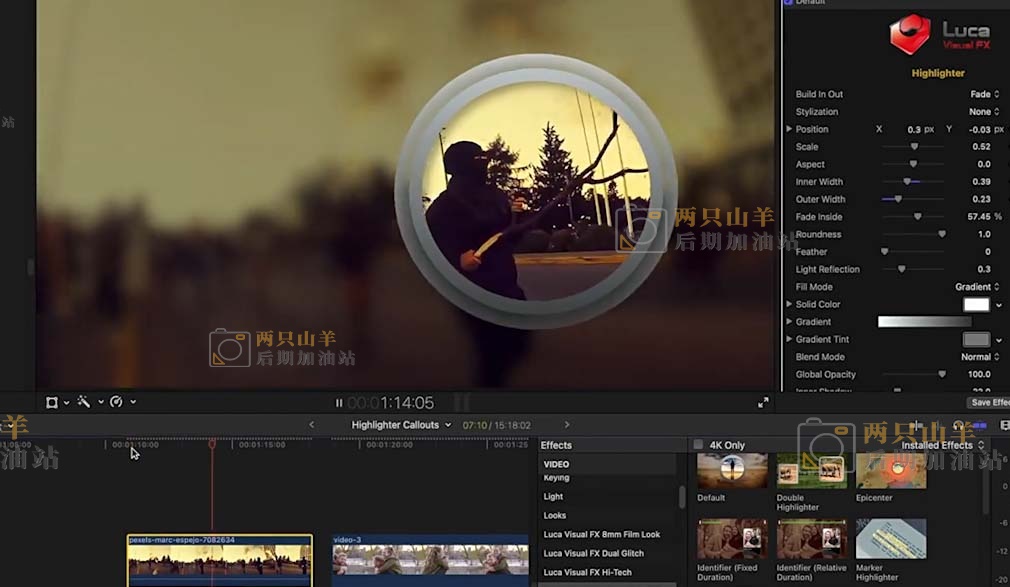
Task: Select Luca Visual FX Dual Glitch category
Action: click(x=593, y=553)
